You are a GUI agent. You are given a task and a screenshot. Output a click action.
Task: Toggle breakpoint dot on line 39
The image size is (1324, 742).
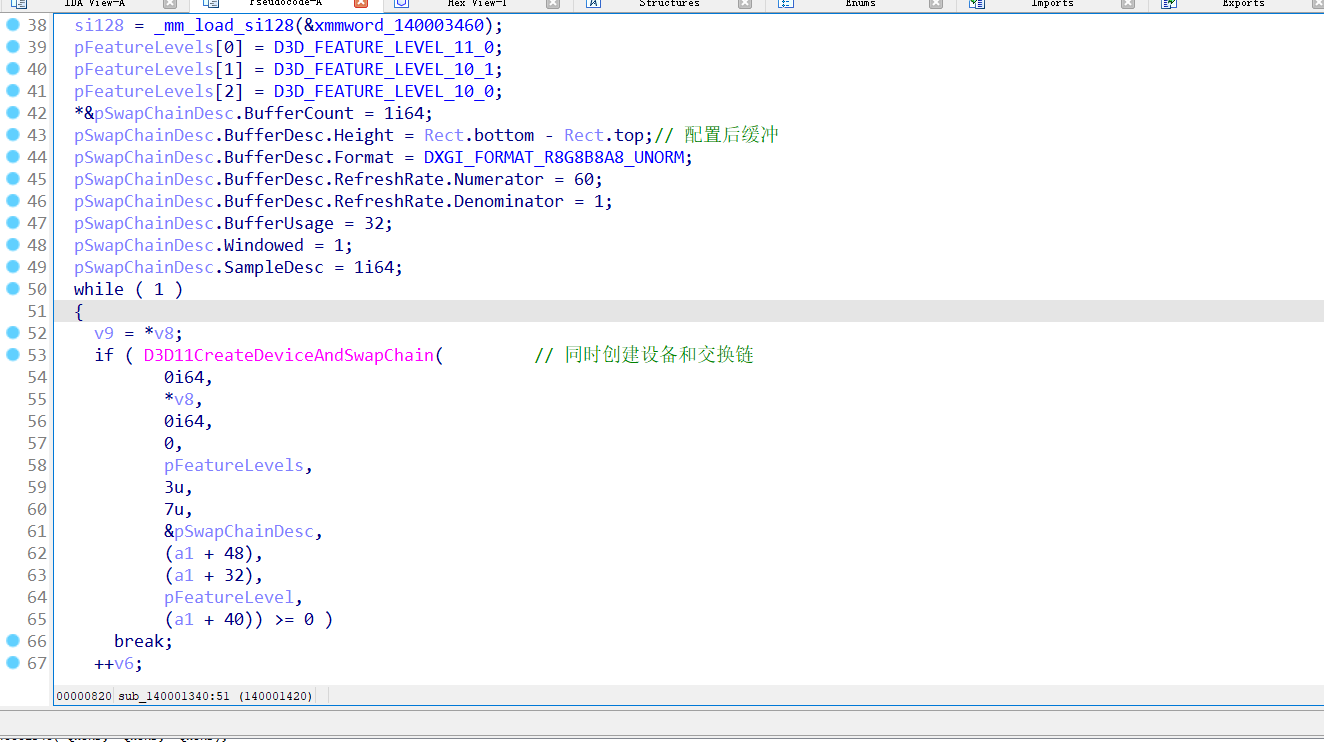coord(12,47)
